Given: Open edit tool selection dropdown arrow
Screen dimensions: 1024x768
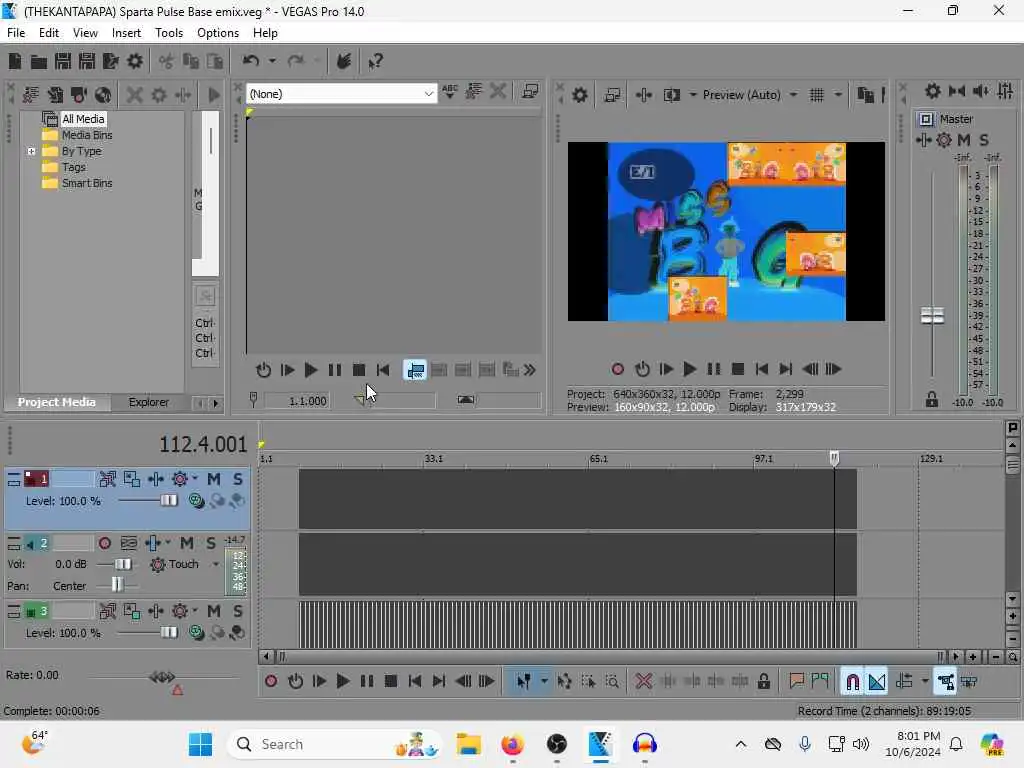Looking at the screenshot, I should (544, 682).
